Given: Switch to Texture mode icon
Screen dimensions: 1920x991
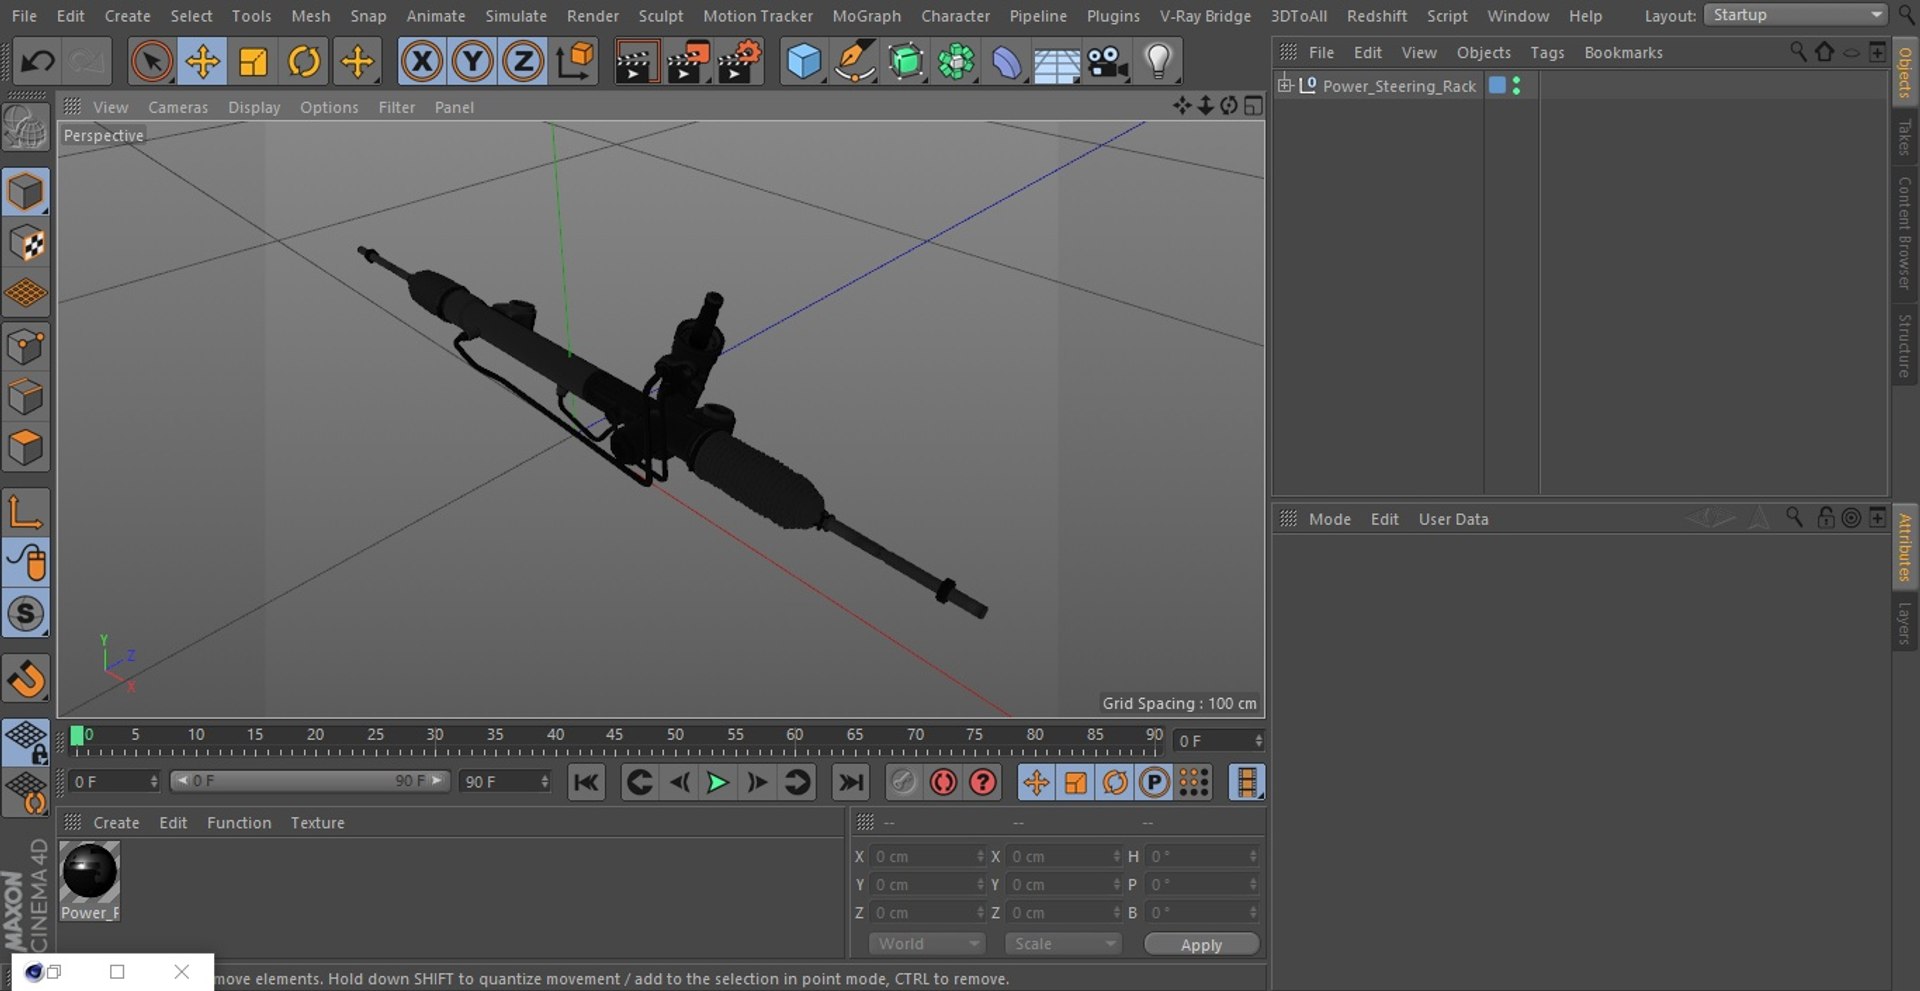Looking at the screenshot, I should tap(26, 243).
